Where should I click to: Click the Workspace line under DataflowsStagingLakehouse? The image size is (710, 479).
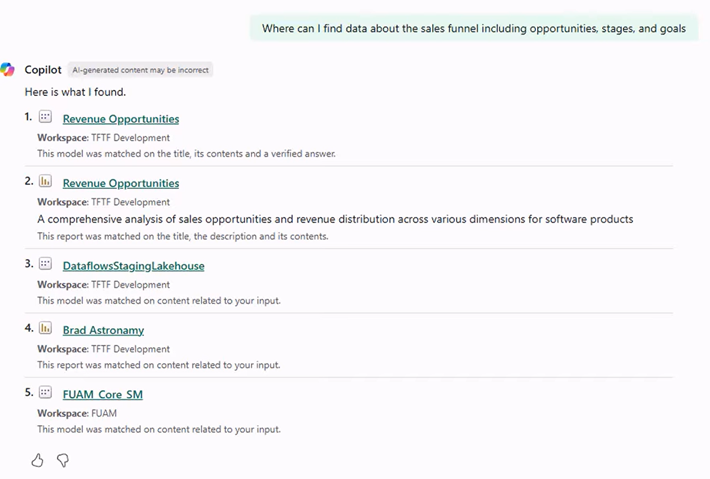tap(103, 285)
